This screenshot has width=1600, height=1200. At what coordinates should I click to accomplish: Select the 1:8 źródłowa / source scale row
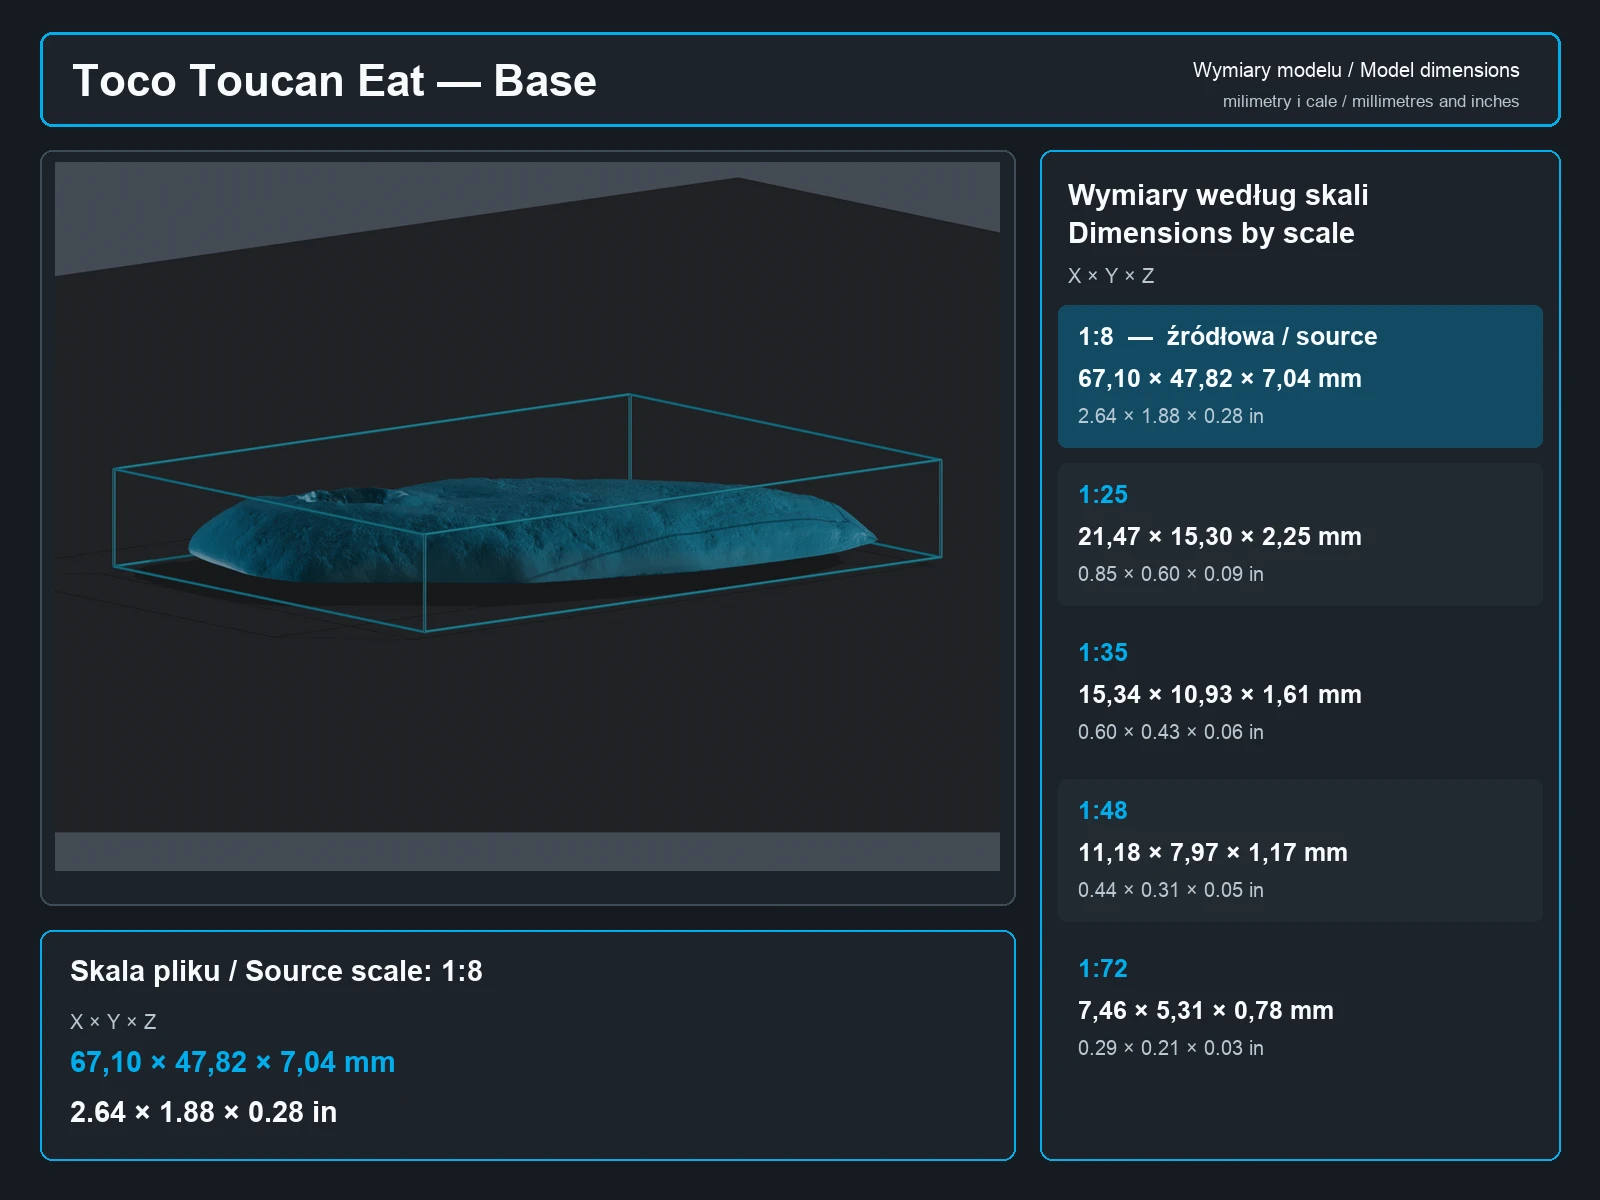point(1300,376)
